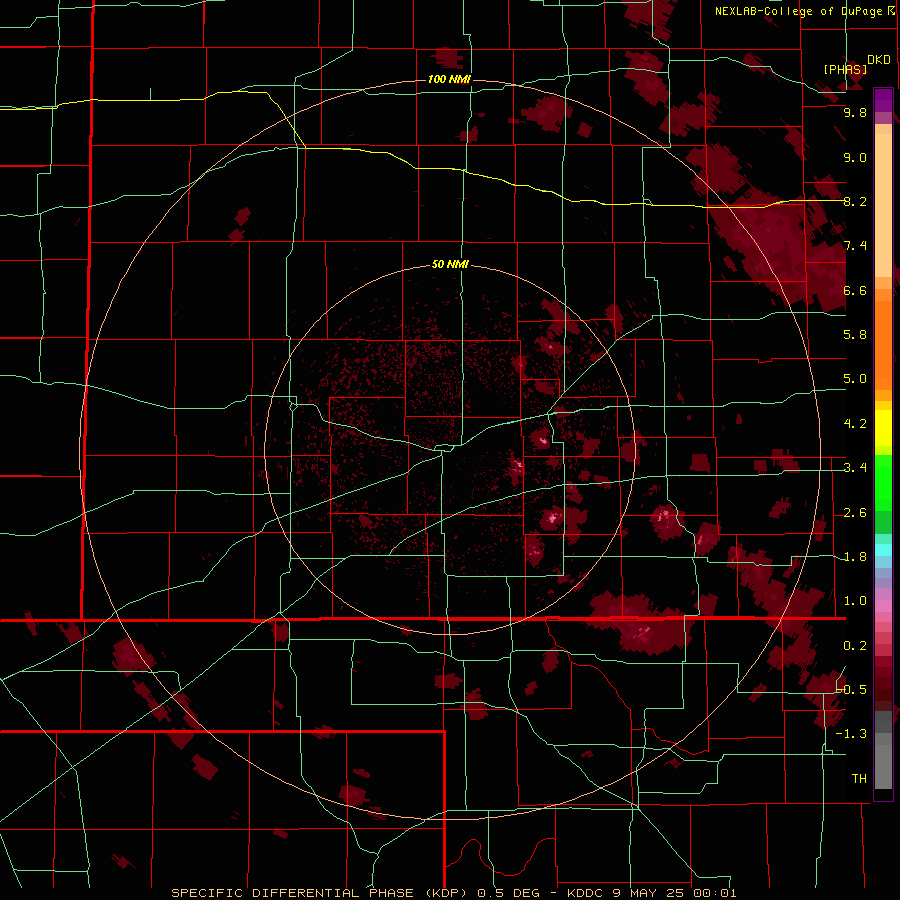Pick the yellow segment of the color bar
This screenshot has height=900, width=900.
(883, 428)
